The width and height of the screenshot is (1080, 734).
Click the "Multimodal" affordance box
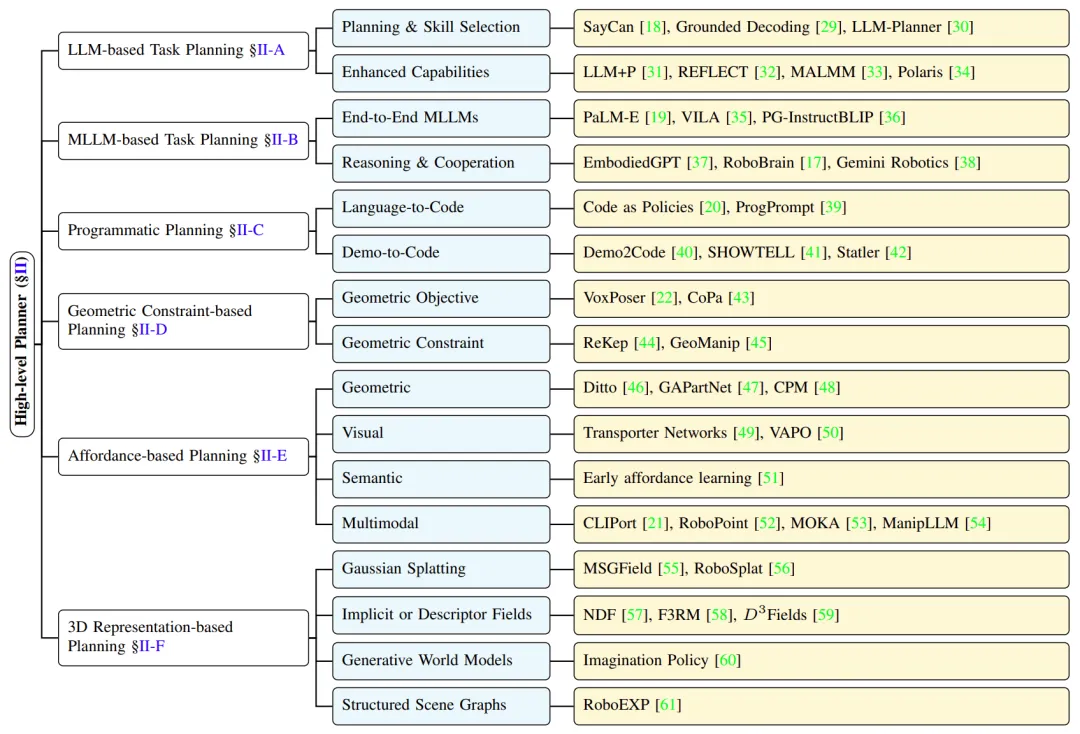point(441,523)
